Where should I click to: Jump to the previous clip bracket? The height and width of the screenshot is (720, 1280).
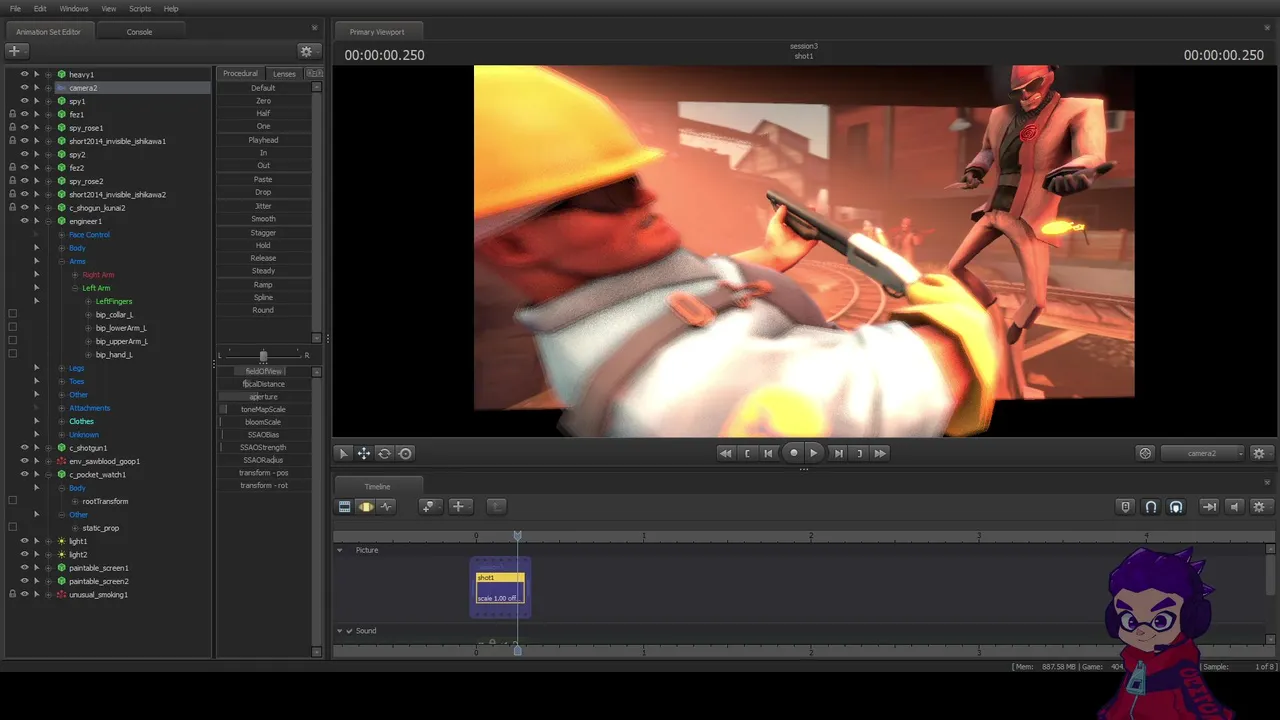coord(747,453)
